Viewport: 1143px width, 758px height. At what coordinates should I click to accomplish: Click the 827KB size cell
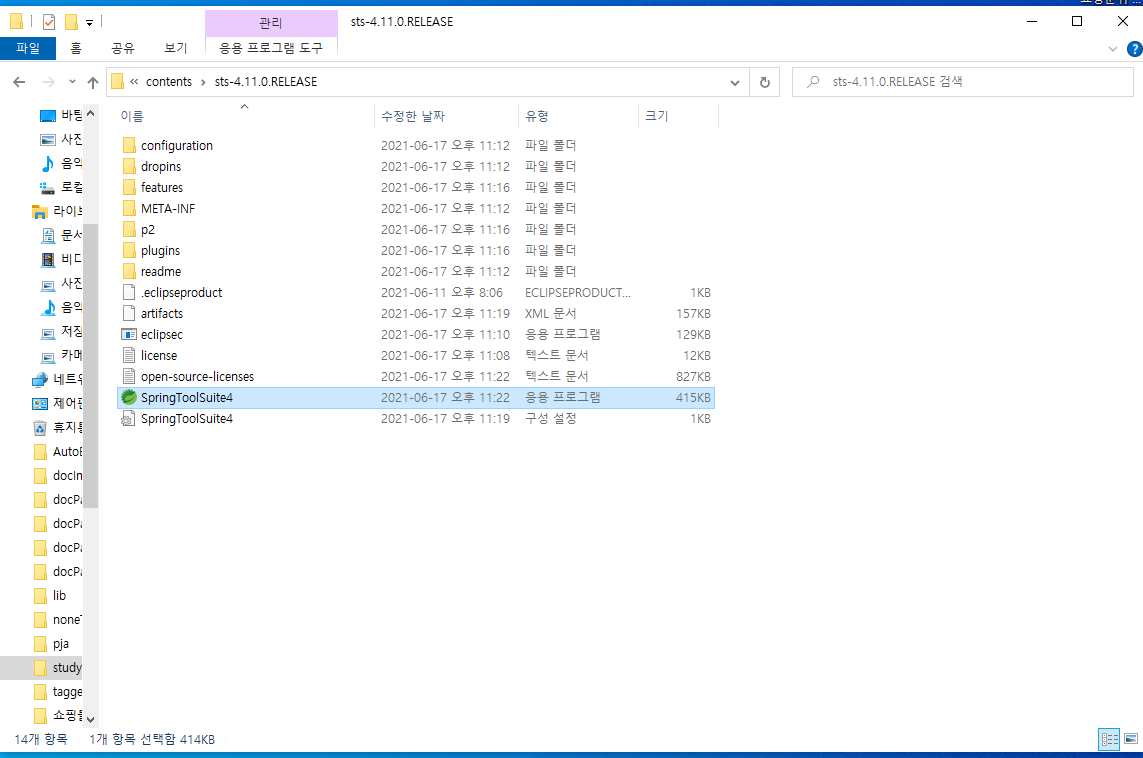[x=693, y=377]
